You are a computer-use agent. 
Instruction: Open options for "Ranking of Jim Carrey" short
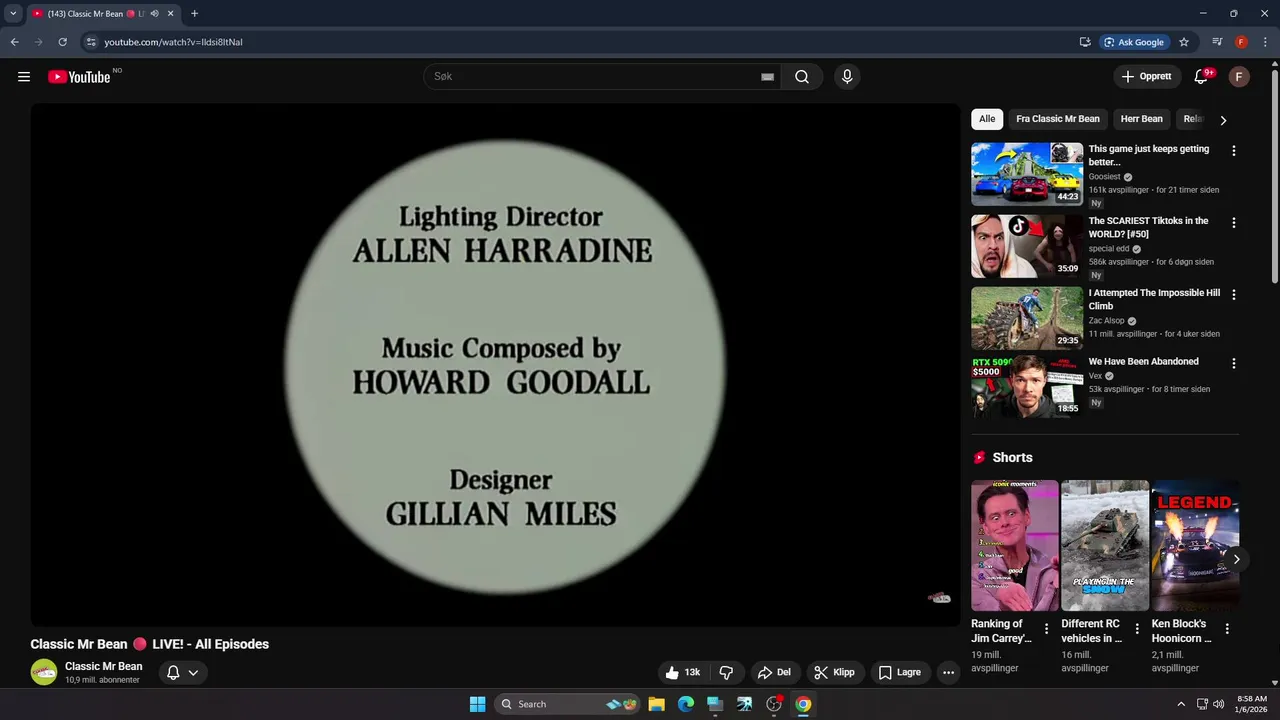tap(1047, 629)
